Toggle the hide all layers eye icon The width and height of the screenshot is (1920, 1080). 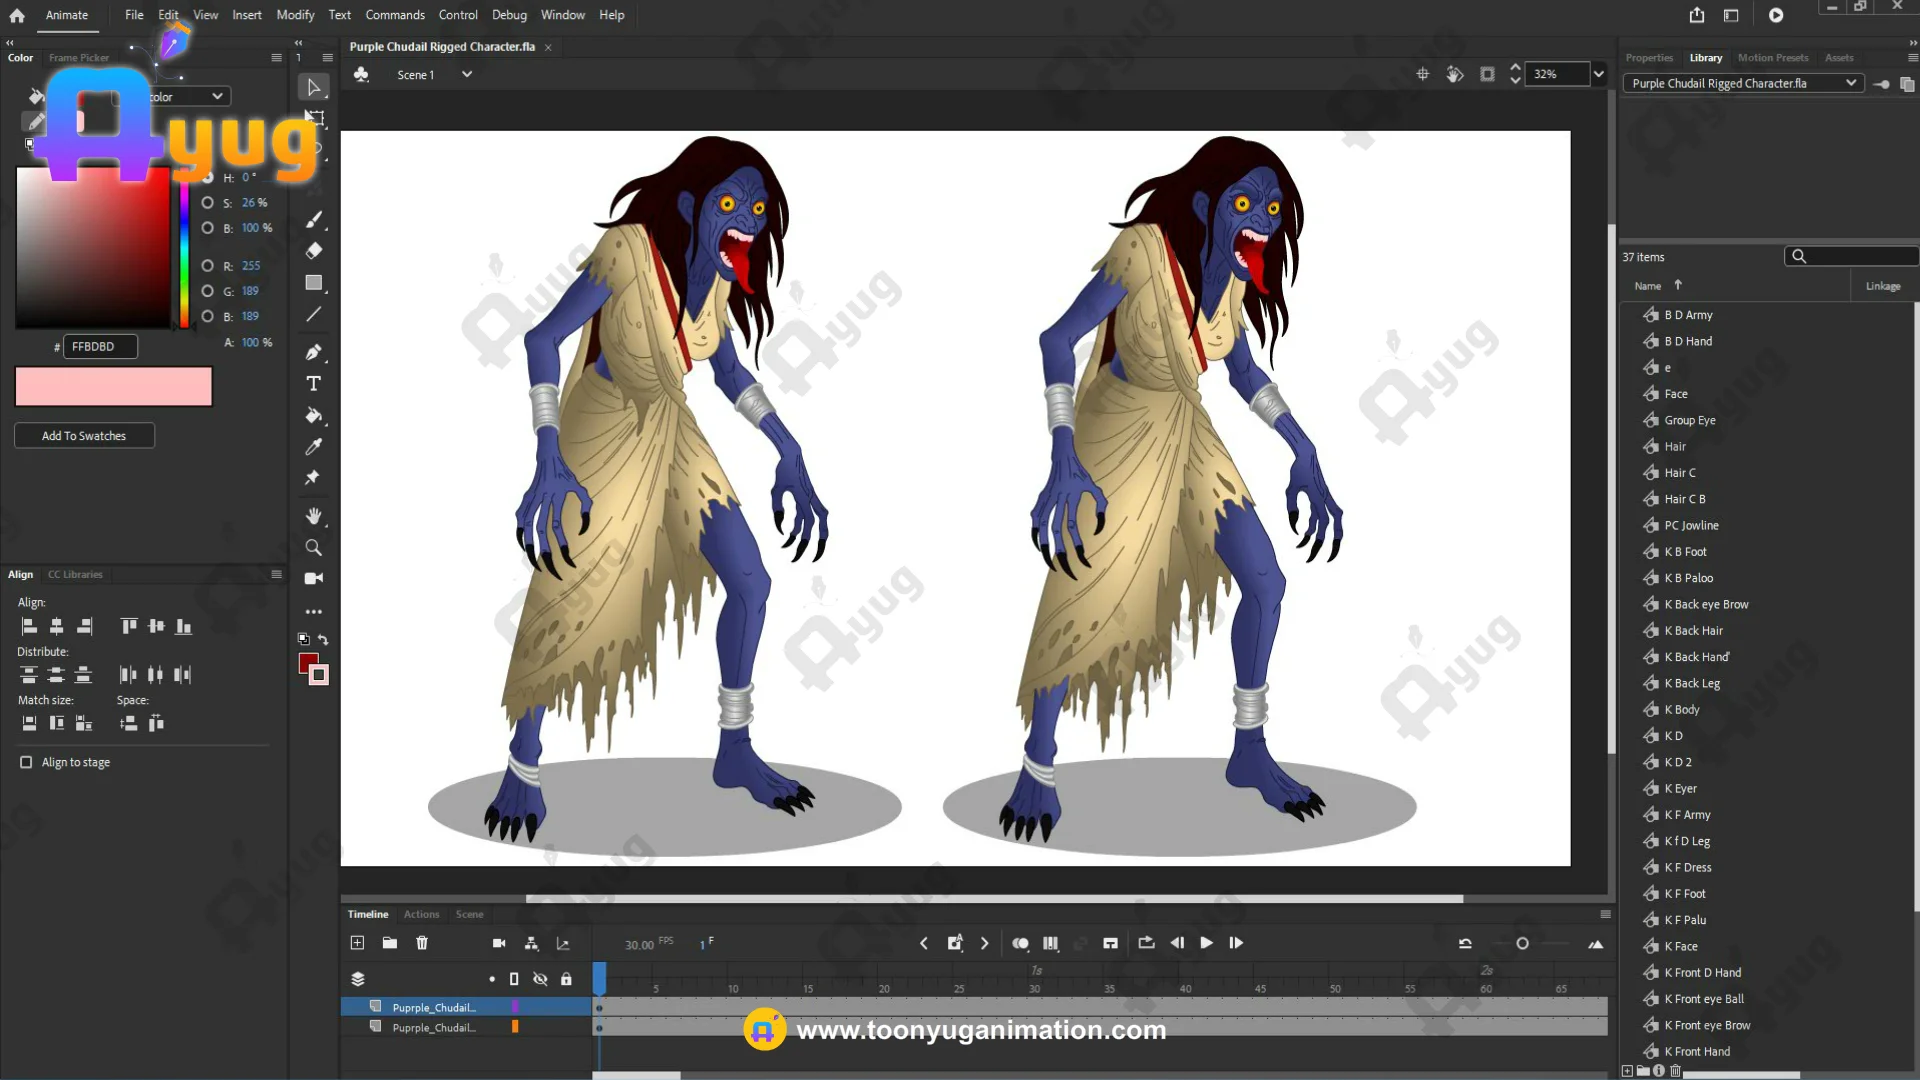pos(540,979)
